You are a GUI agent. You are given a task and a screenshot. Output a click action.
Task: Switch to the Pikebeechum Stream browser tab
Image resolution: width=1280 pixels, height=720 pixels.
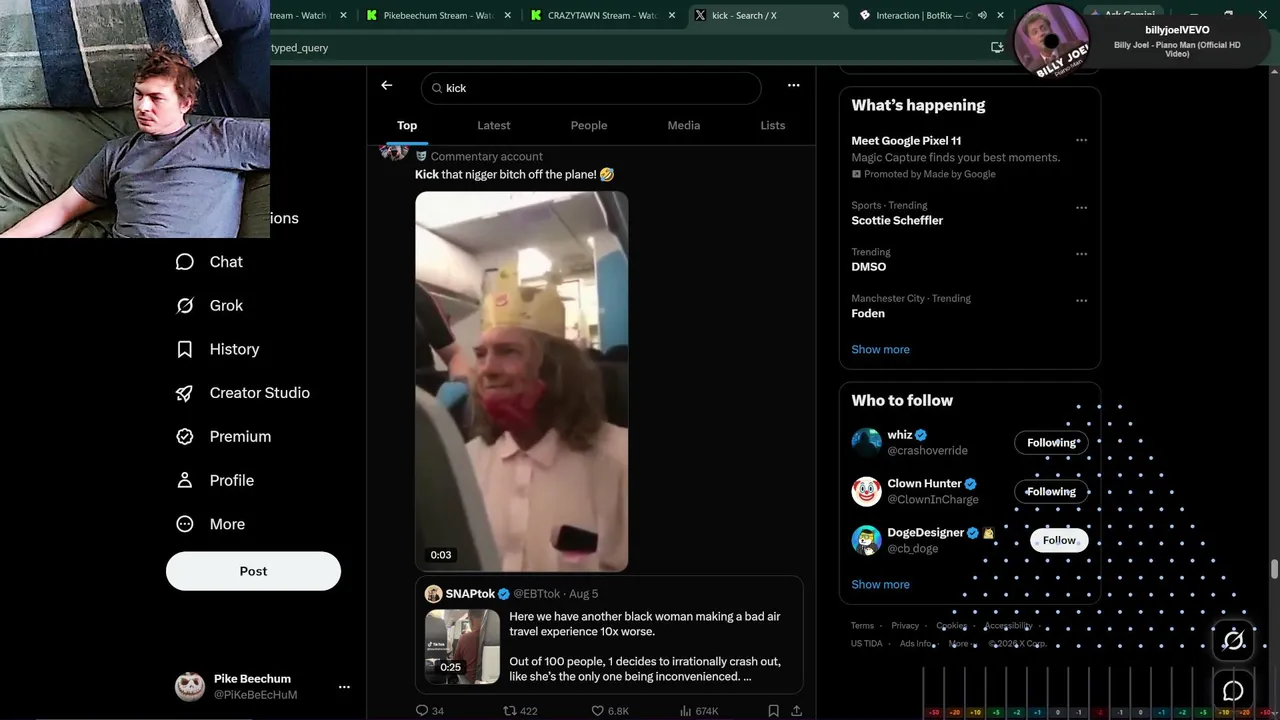(438, 15)
